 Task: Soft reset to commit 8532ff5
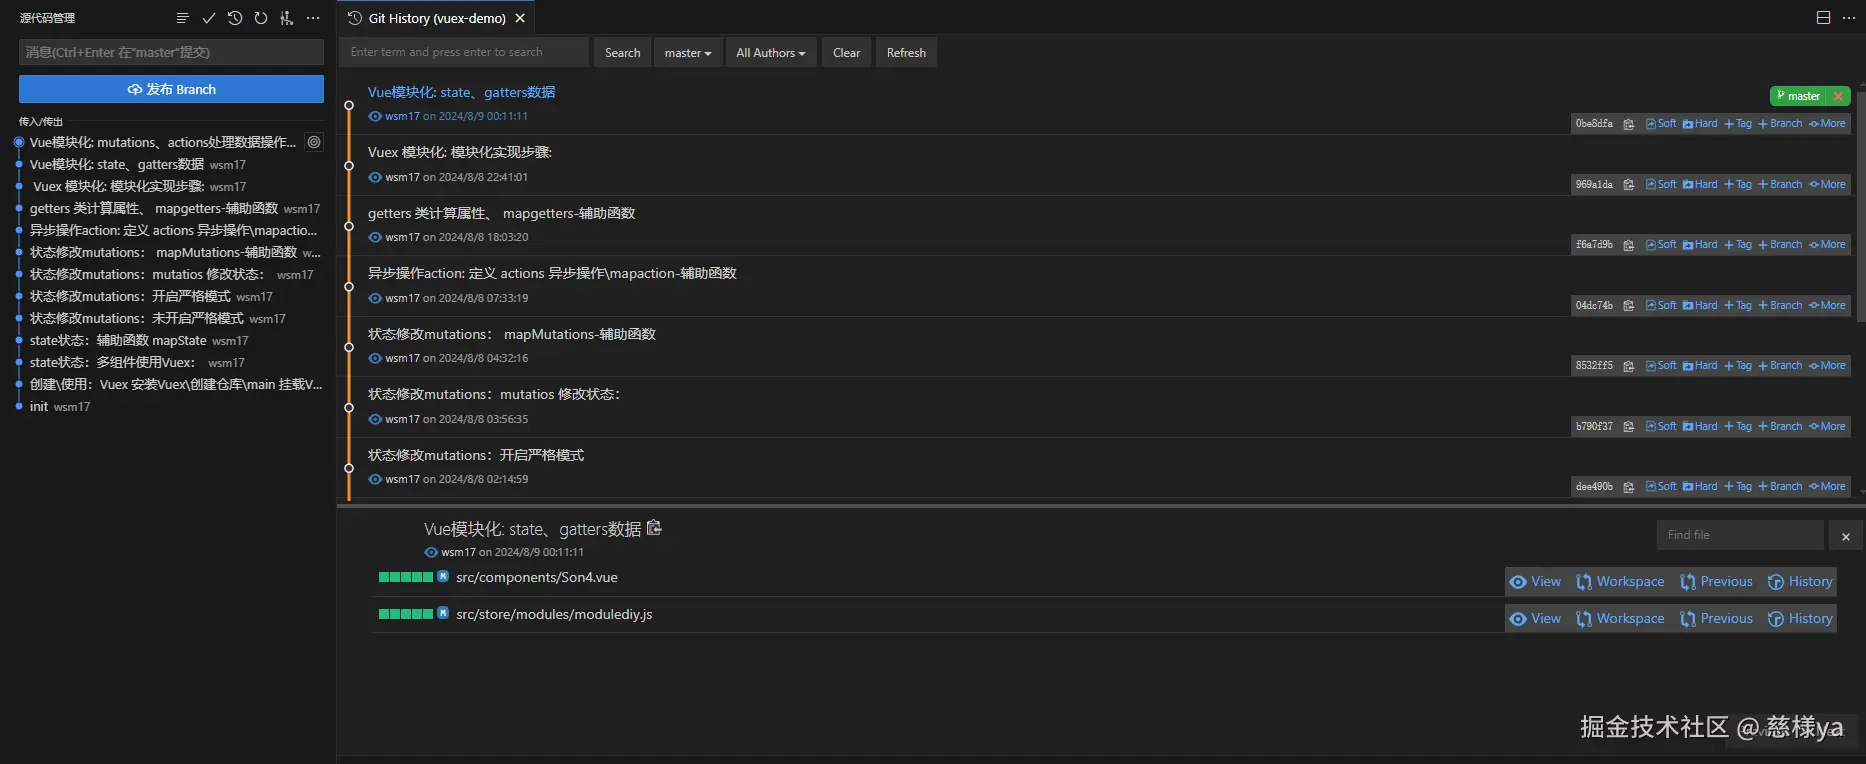[x=1661, y=366]
